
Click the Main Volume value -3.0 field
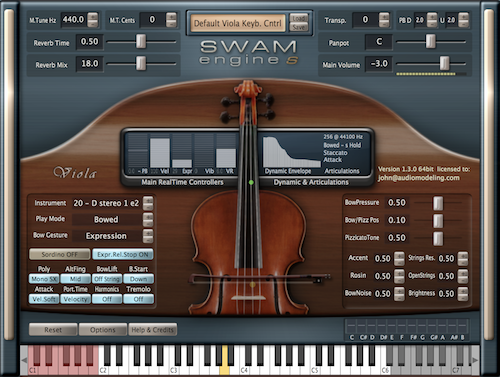coord(379,63)
